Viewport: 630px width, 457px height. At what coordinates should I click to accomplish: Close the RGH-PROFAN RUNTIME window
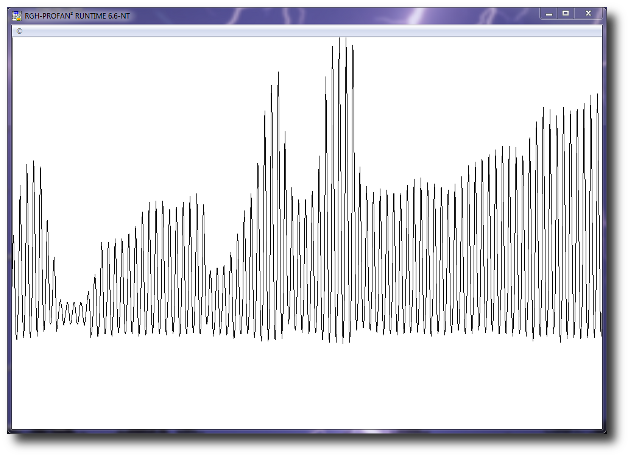(588, 14)
